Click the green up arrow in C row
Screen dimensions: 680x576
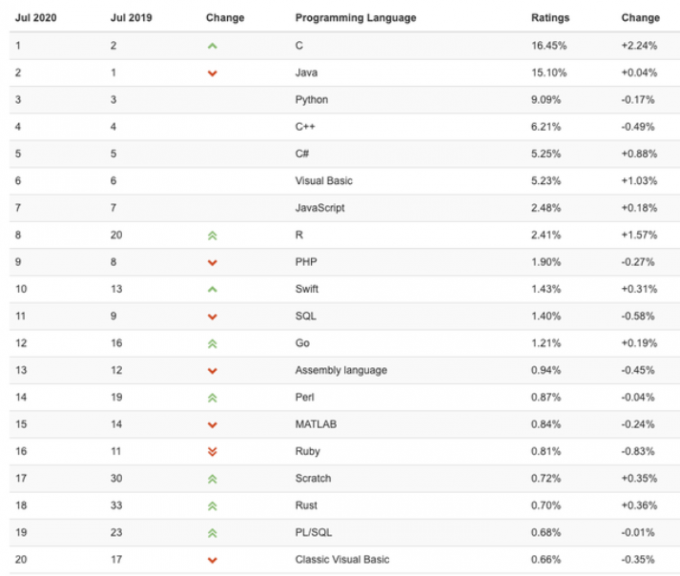click(212, 46)
